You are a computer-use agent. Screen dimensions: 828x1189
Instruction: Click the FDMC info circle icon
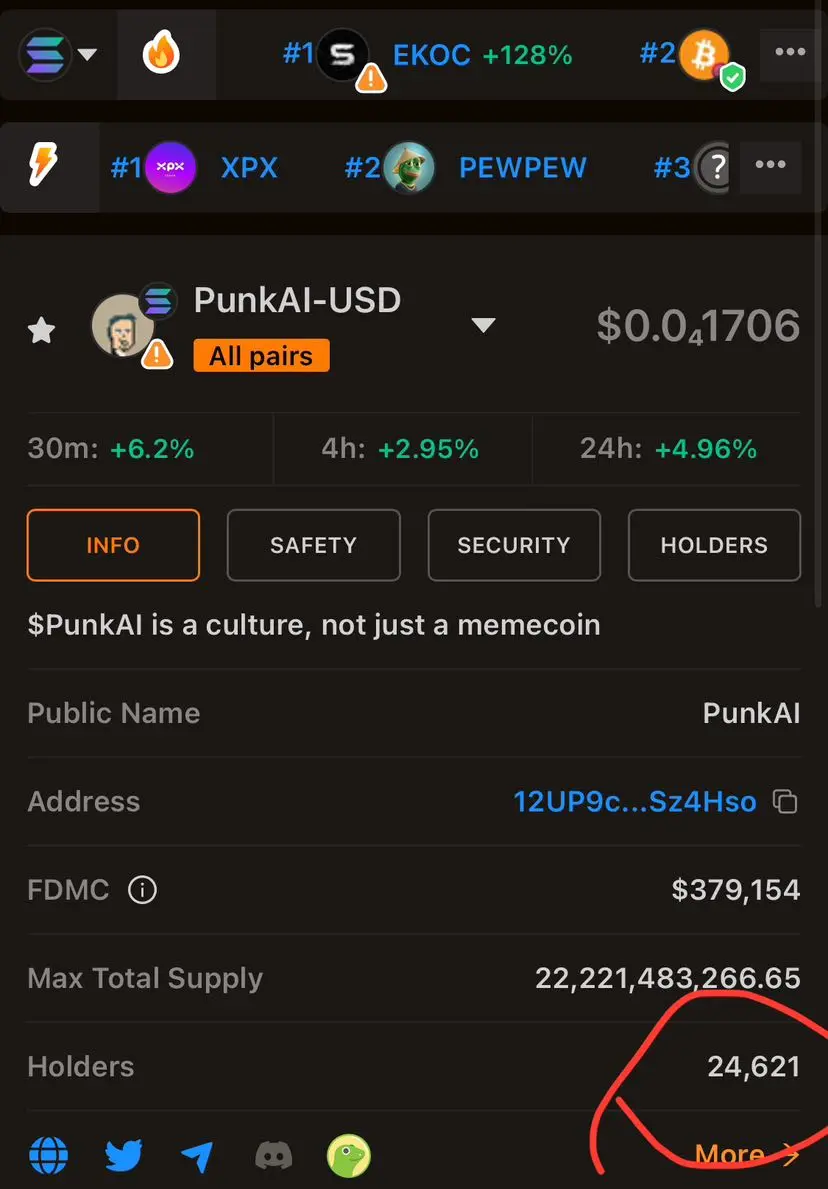pos(142,889)
